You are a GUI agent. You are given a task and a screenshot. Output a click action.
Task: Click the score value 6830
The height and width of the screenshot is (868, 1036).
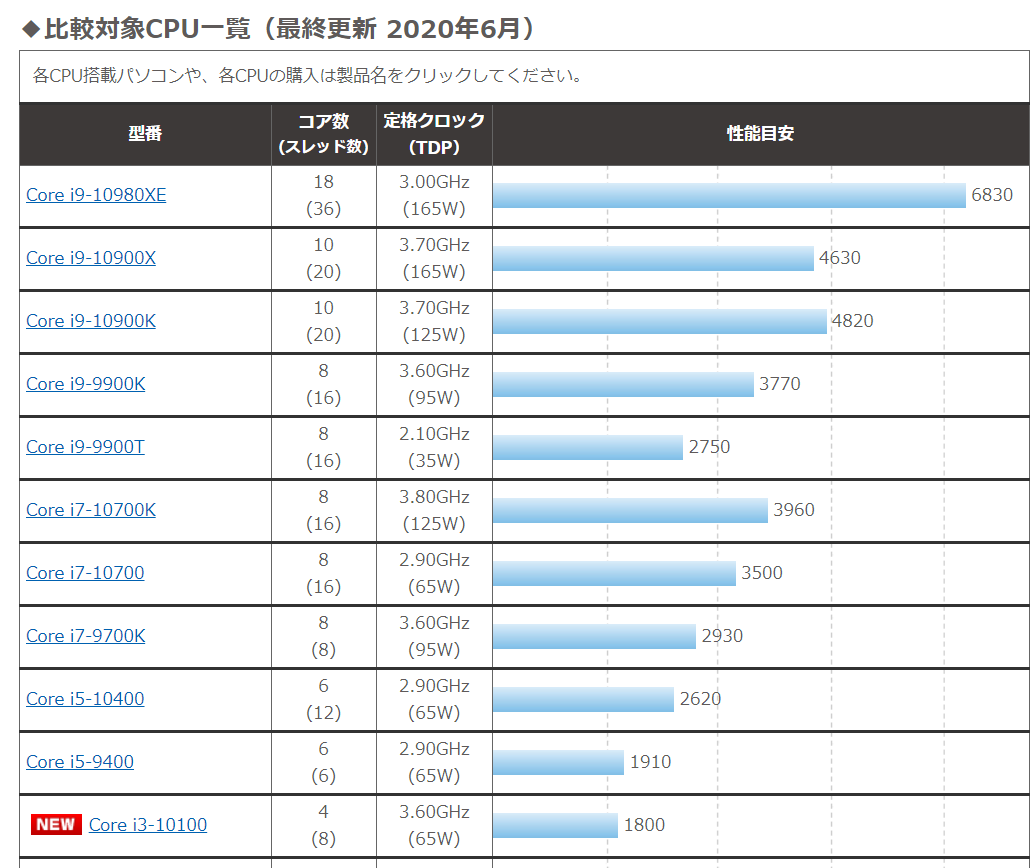point(992,195)
